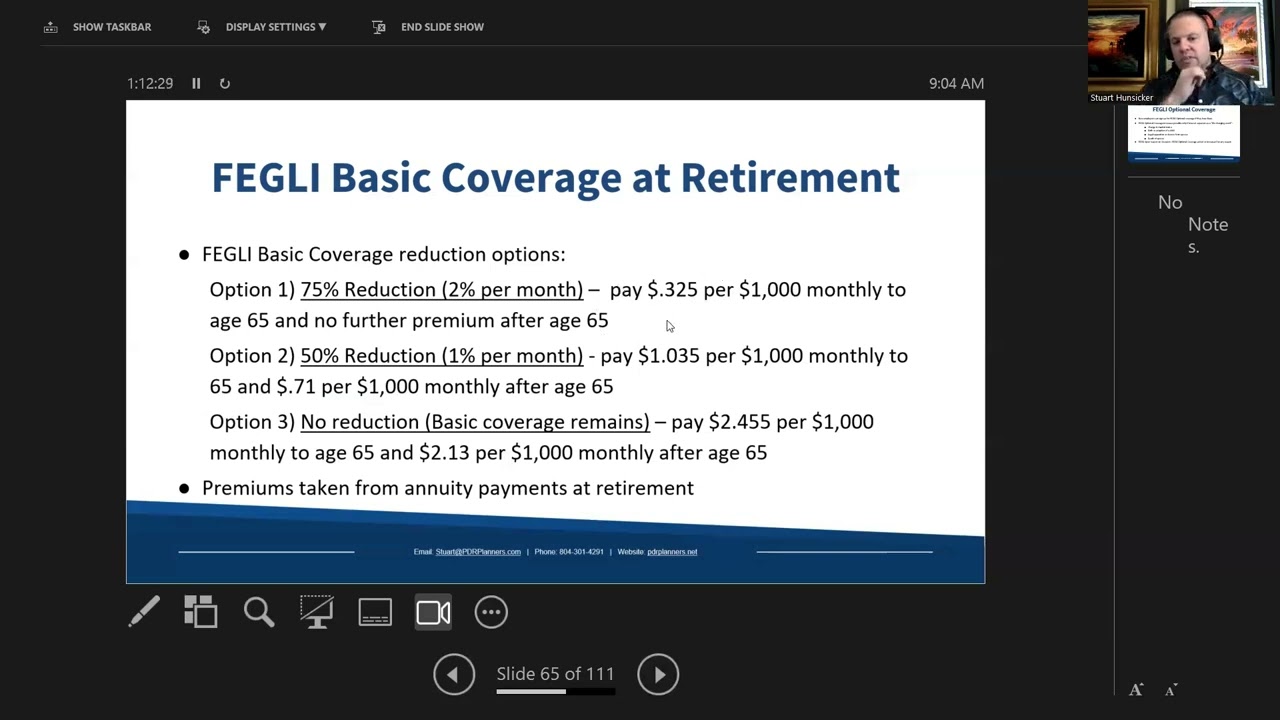Screen dimensions: 1280x720
Task: Toggle subtitles button
Action: click(375, 612)
